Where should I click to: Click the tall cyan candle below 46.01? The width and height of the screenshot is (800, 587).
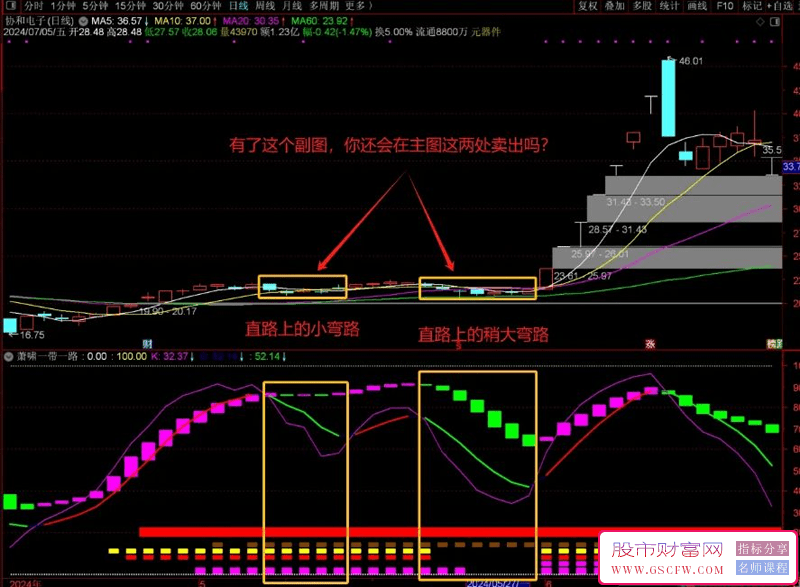pyautogui.click(x=668, y=98)
